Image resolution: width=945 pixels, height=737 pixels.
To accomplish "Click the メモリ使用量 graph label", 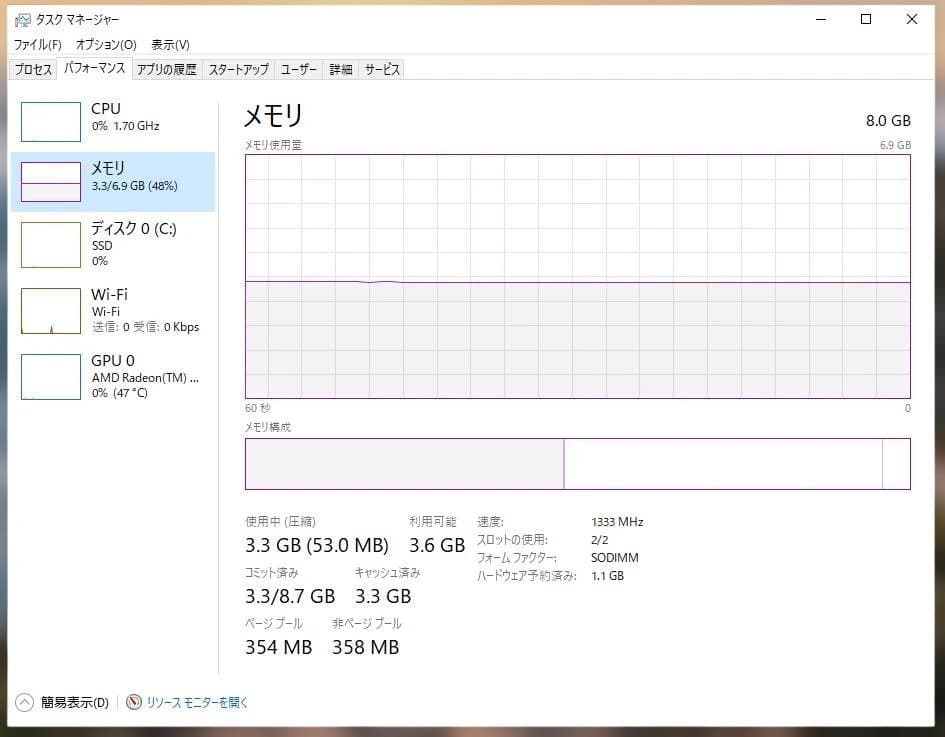I will click(273, 145).
